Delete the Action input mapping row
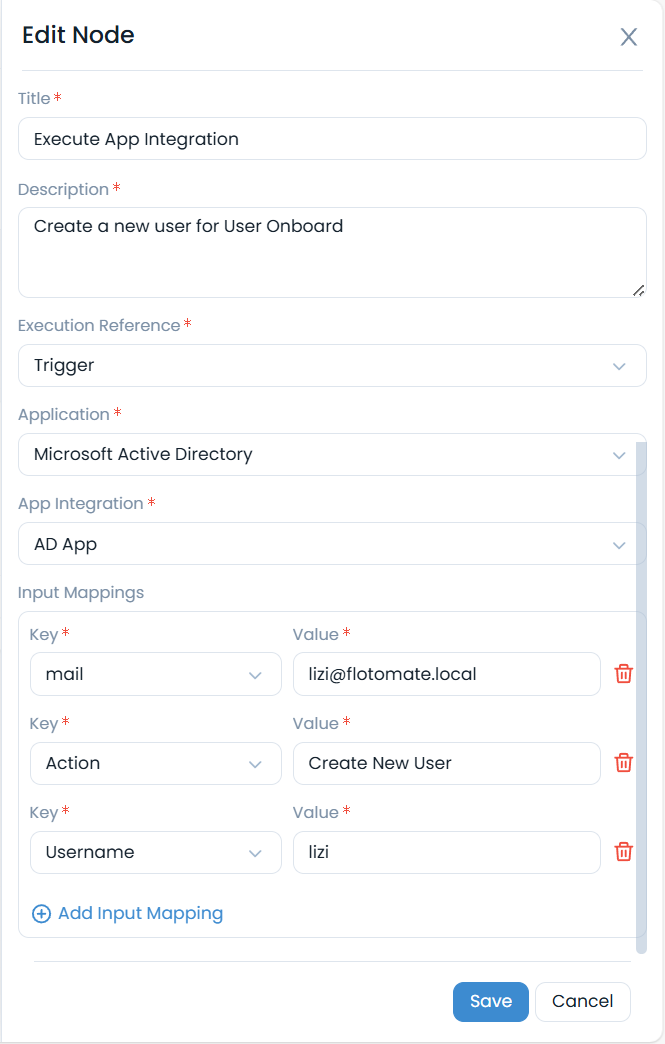 (623, 763)
